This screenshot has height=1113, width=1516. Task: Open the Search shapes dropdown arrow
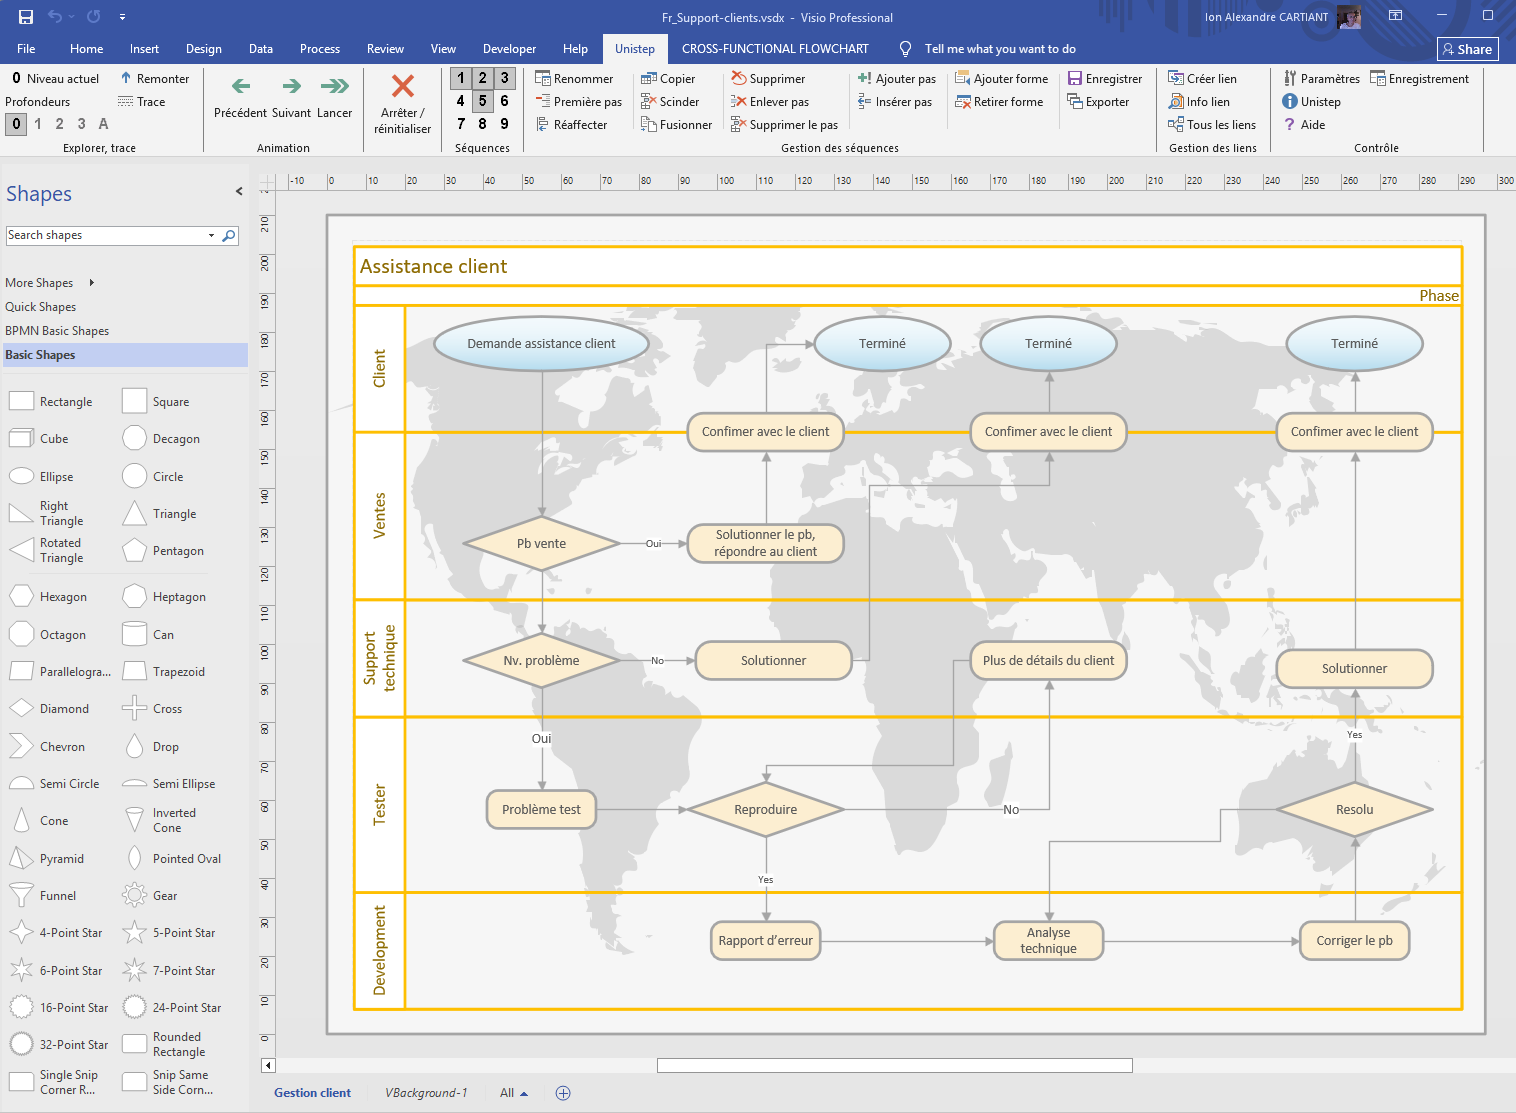point(211,236)
